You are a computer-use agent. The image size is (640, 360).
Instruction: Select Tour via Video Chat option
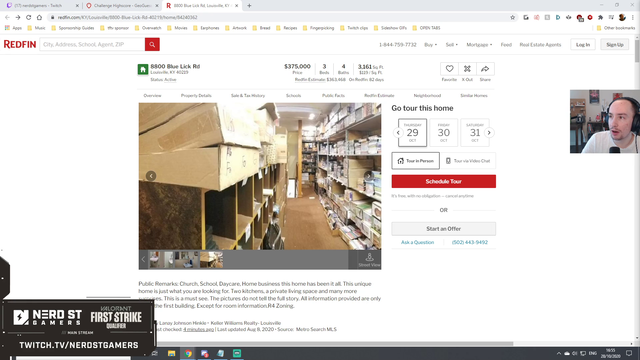[468, 161]
